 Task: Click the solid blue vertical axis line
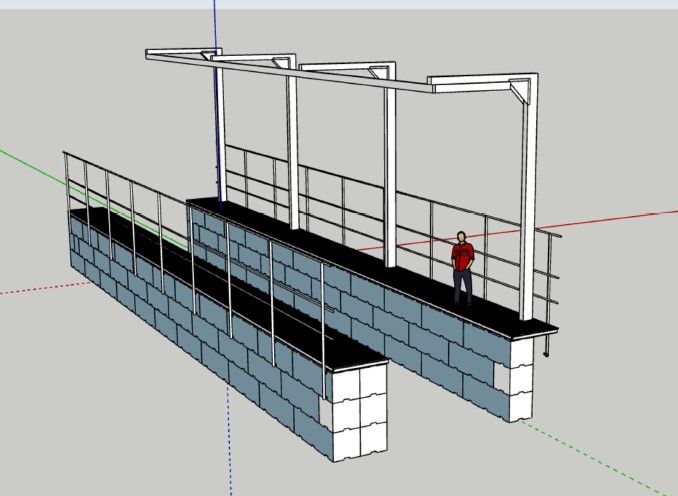click(x=215, y=25)
